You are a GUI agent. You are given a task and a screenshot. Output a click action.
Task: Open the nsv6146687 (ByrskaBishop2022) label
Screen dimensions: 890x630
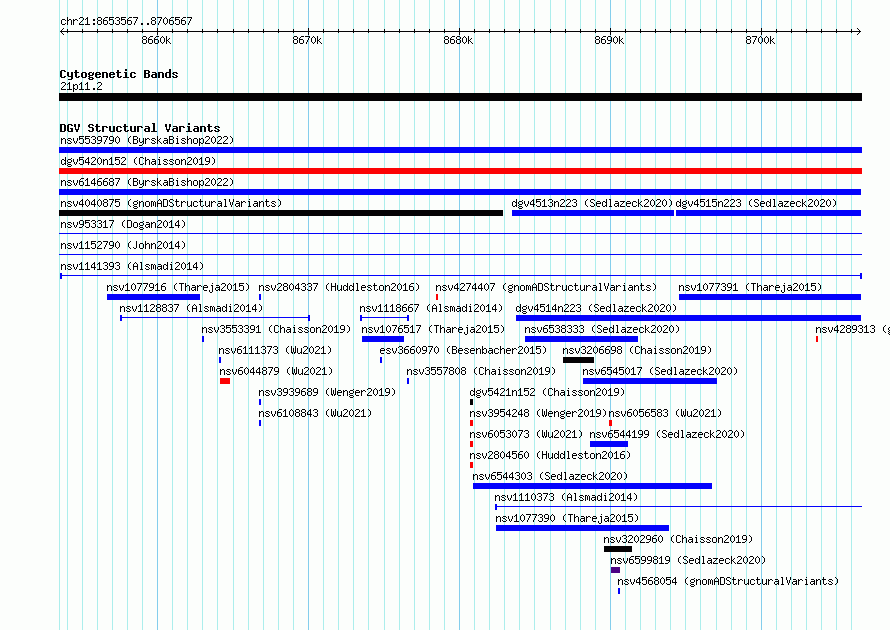147,182
